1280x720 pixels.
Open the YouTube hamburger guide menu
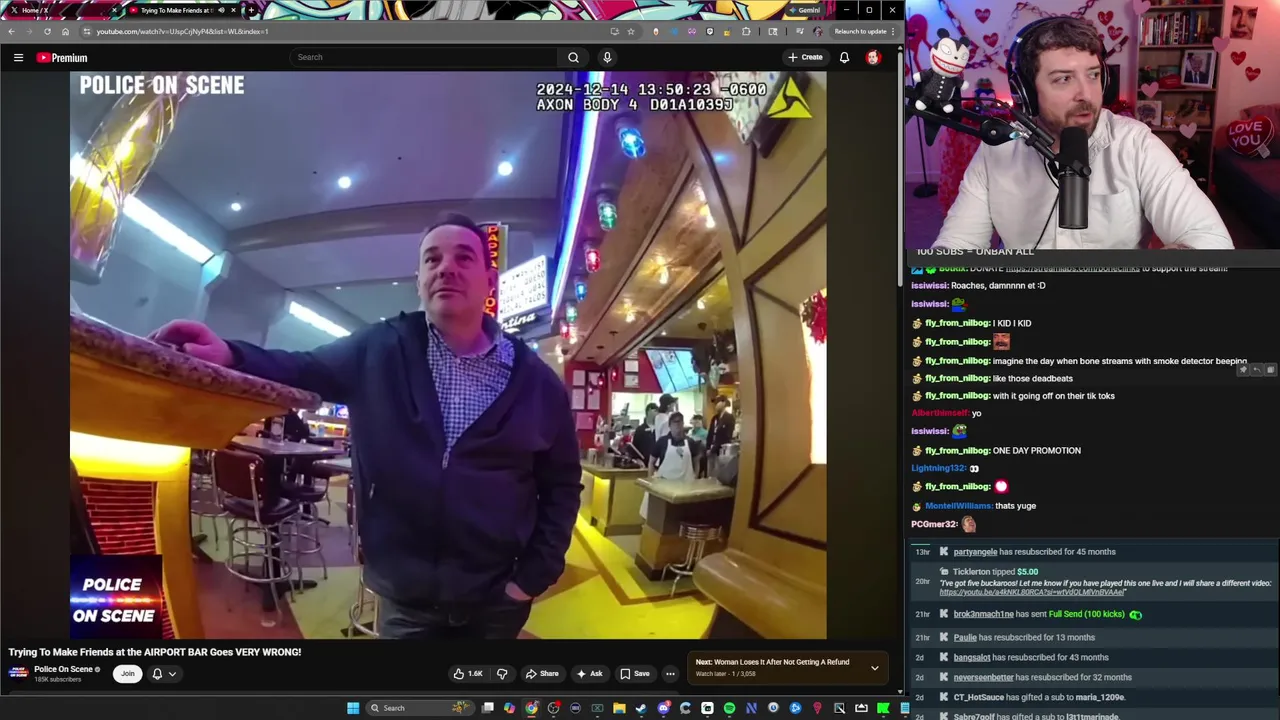pyautogui.click(x=18, y=57)
